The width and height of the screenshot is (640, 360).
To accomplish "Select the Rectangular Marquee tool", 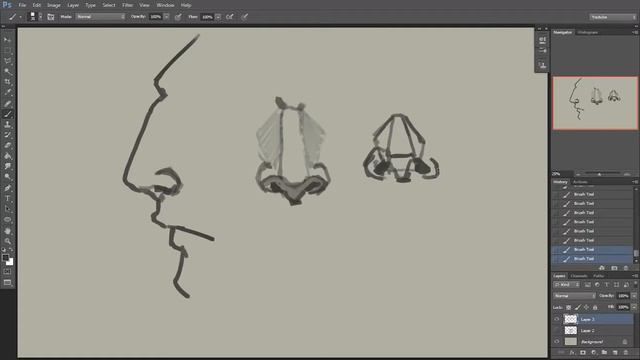I will (x=7, y=50).
